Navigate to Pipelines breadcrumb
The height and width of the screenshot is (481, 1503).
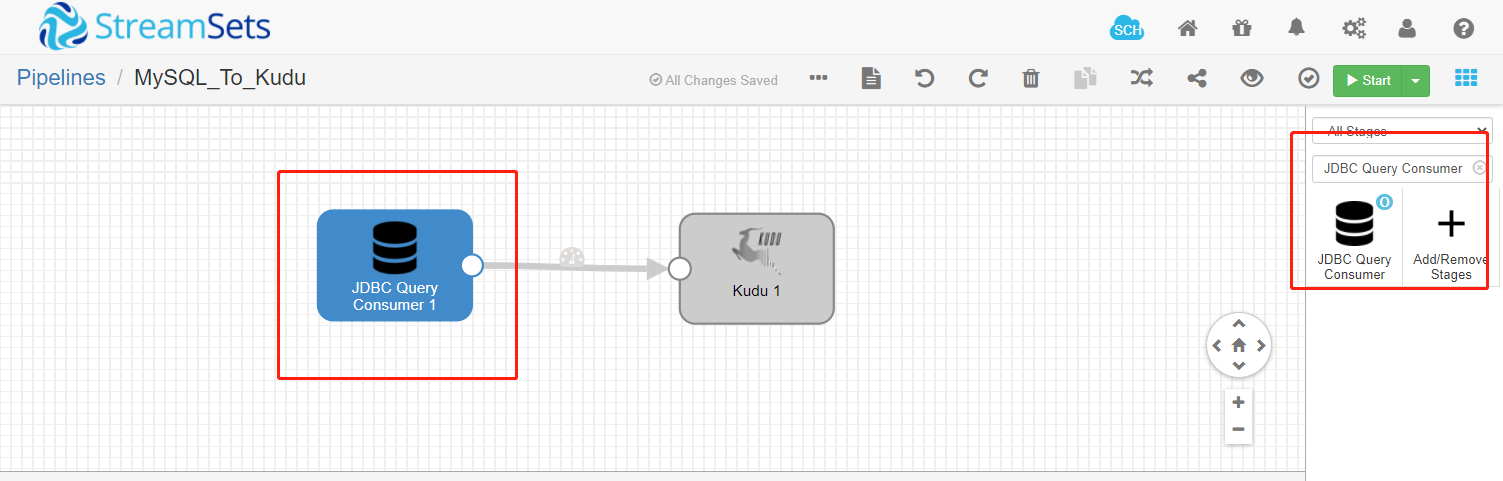pos(61,78)
